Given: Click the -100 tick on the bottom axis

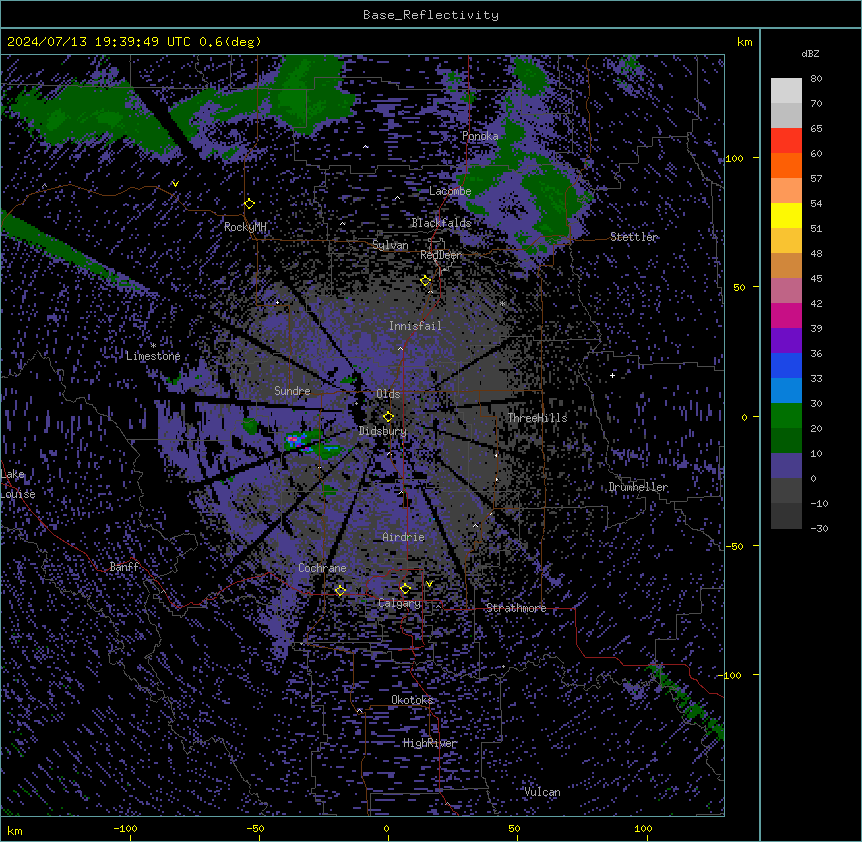Looking at the screenshot, I should (x=125, y=829).
